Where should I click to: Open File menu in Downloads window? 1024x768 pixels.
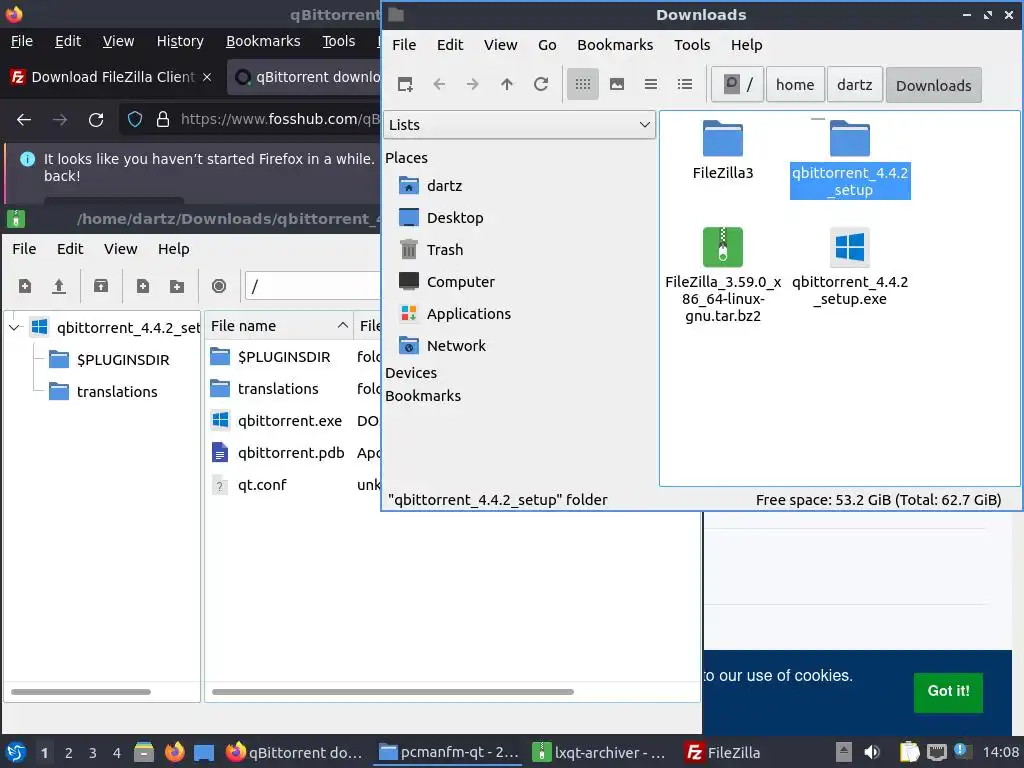tap(404, 45)
